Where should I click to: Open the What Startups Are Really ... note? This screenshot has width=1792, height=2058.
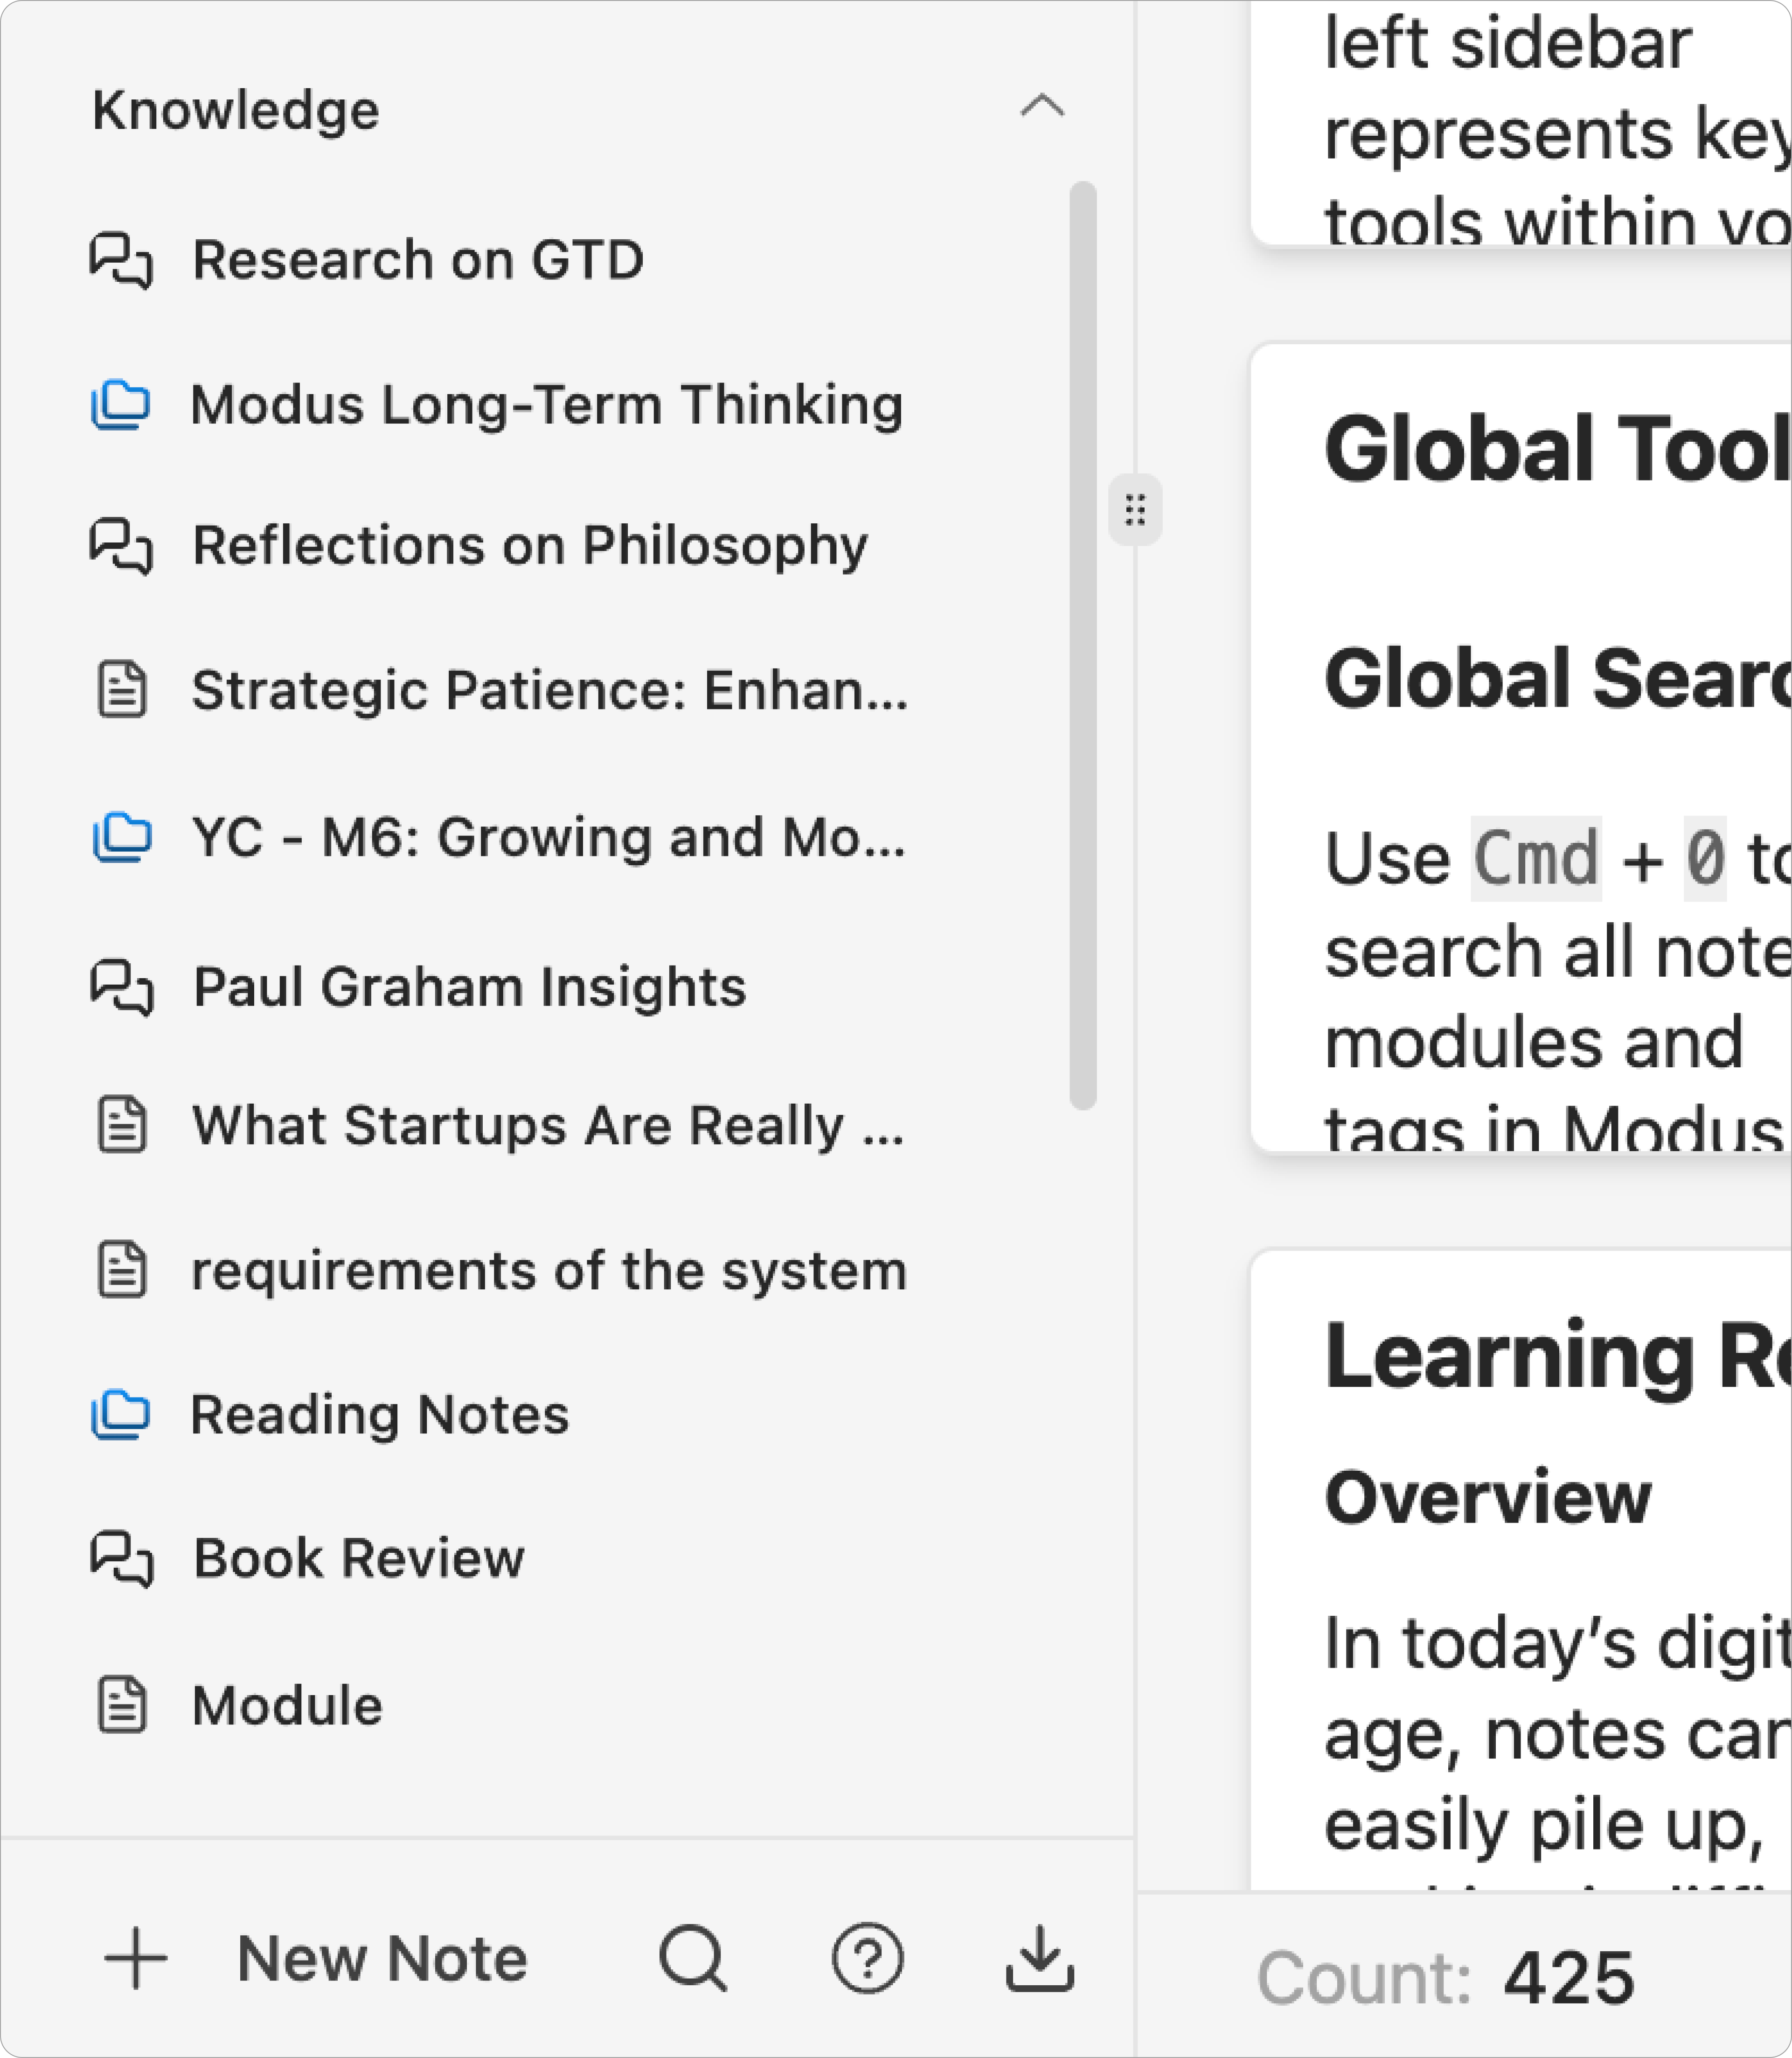click(548, 1126)
